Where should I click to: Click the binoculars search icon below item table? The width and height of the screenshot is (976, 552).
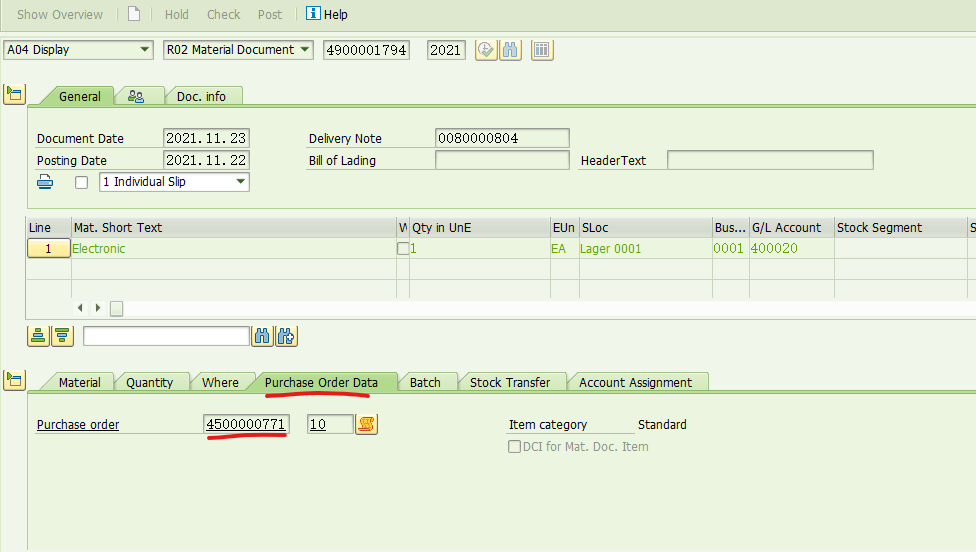pyautogui.click(x=262, y=336)
